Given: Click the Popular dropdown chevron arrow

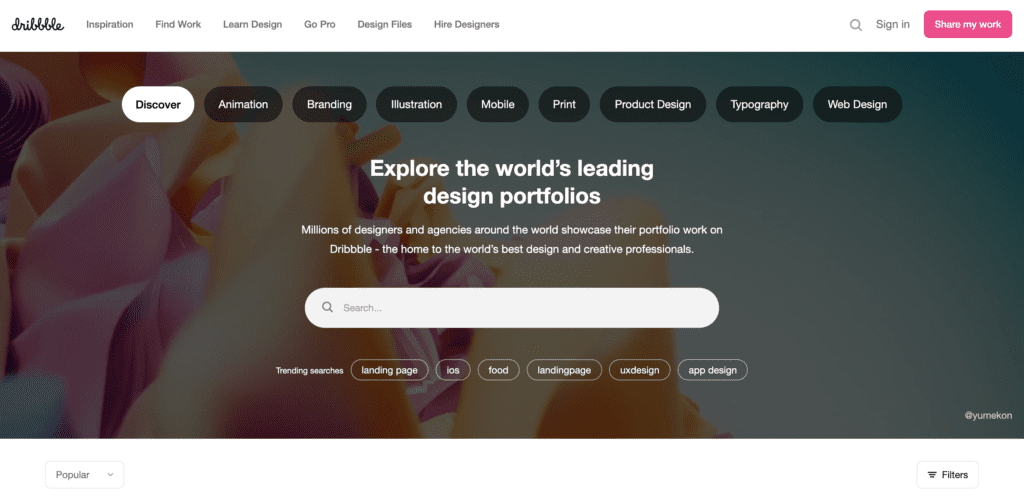Looking at the screenshot, I should pyautogui.click(x=110, y=475).
